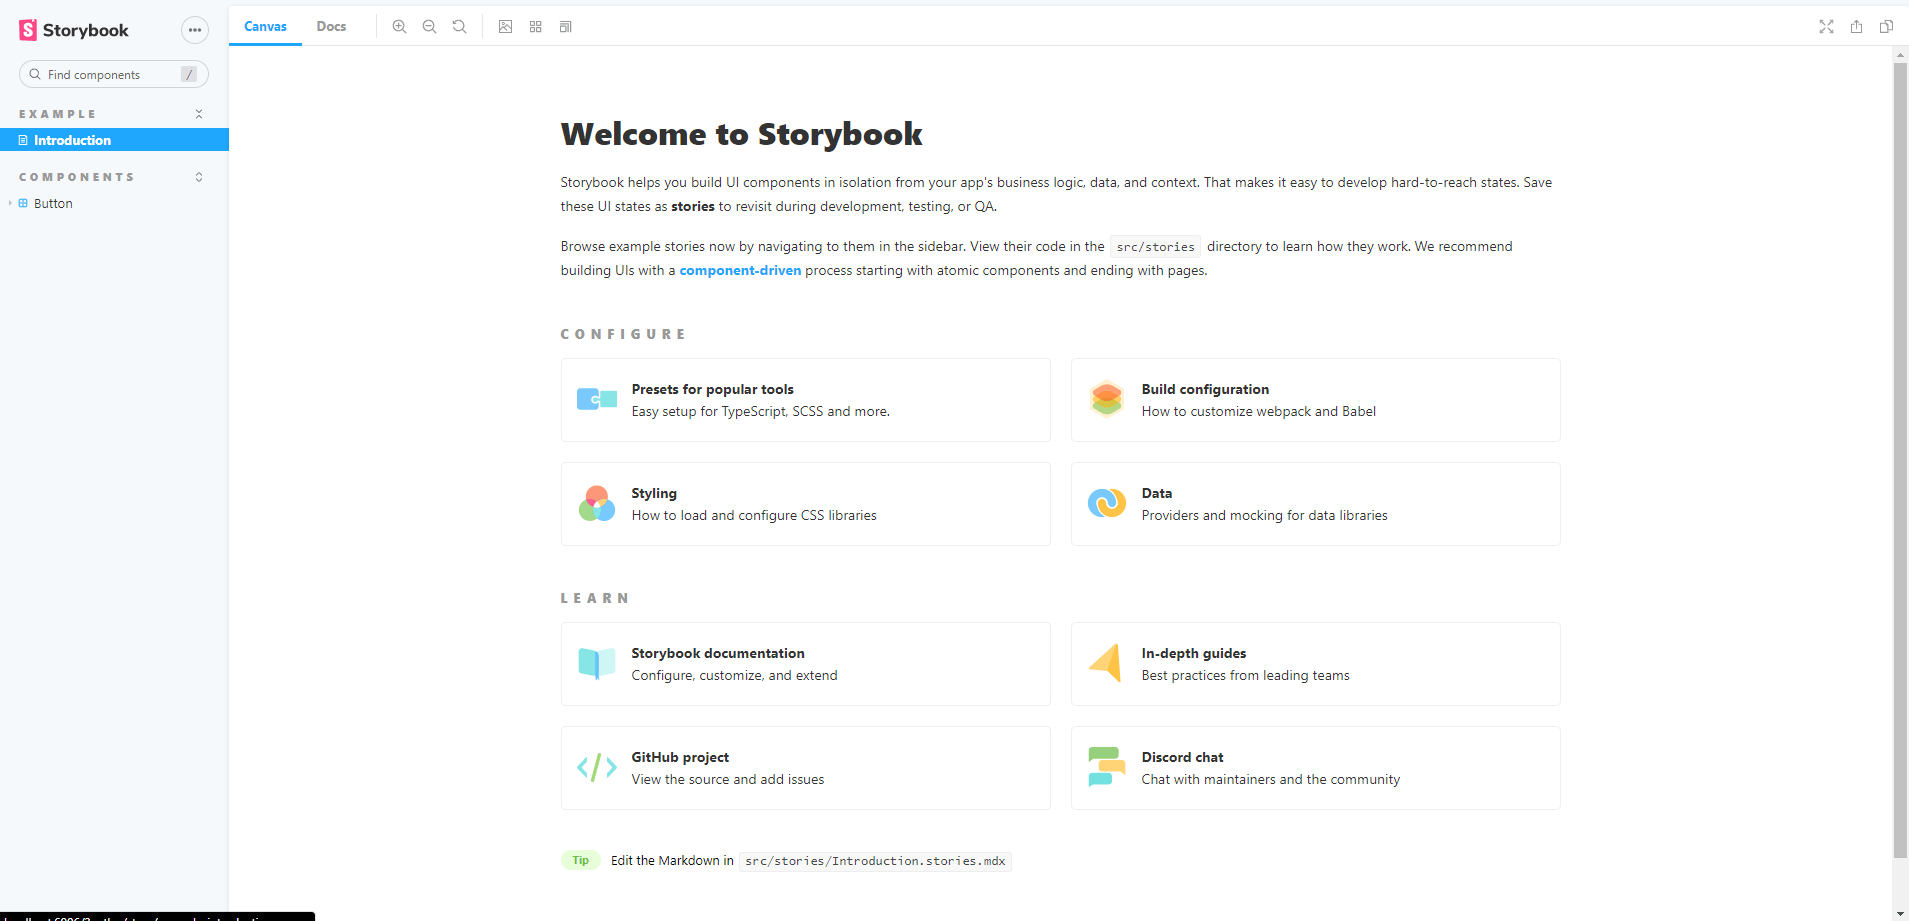Switch to the Canvas tab
1909x921 pixels.
coord(265,26)
